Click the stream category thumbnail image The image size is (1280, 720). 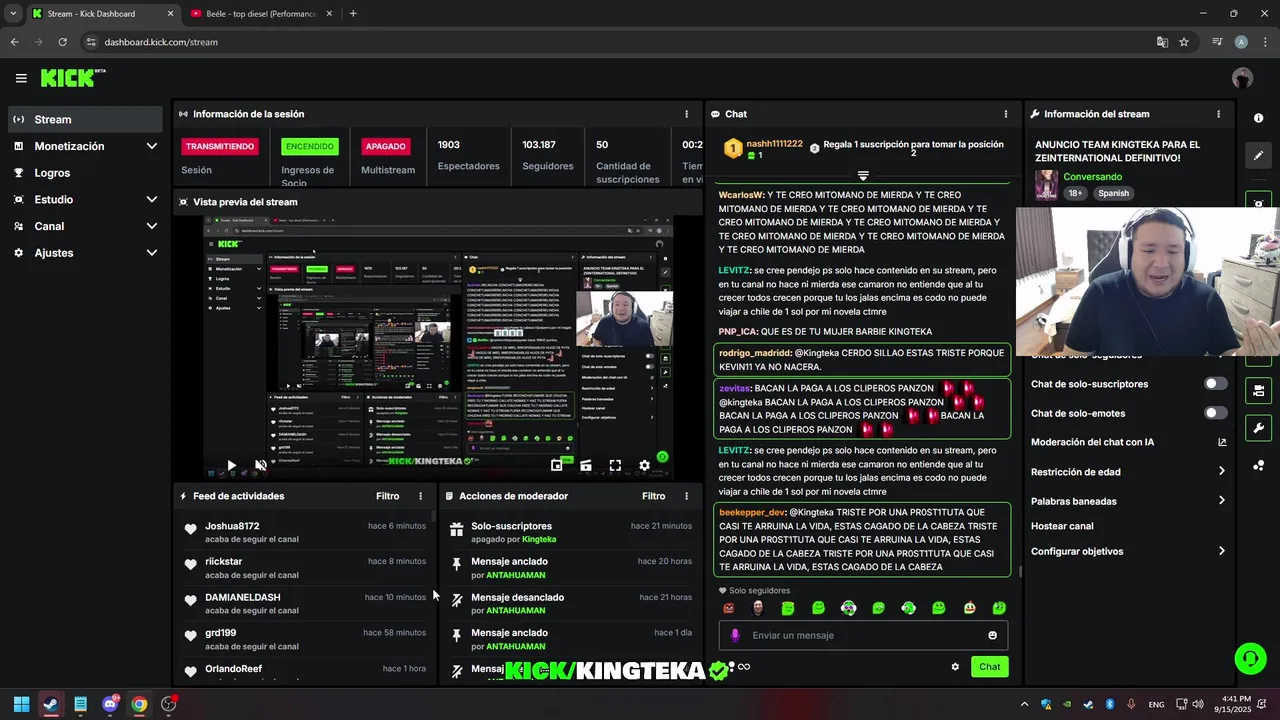(x=1046, y=185)
